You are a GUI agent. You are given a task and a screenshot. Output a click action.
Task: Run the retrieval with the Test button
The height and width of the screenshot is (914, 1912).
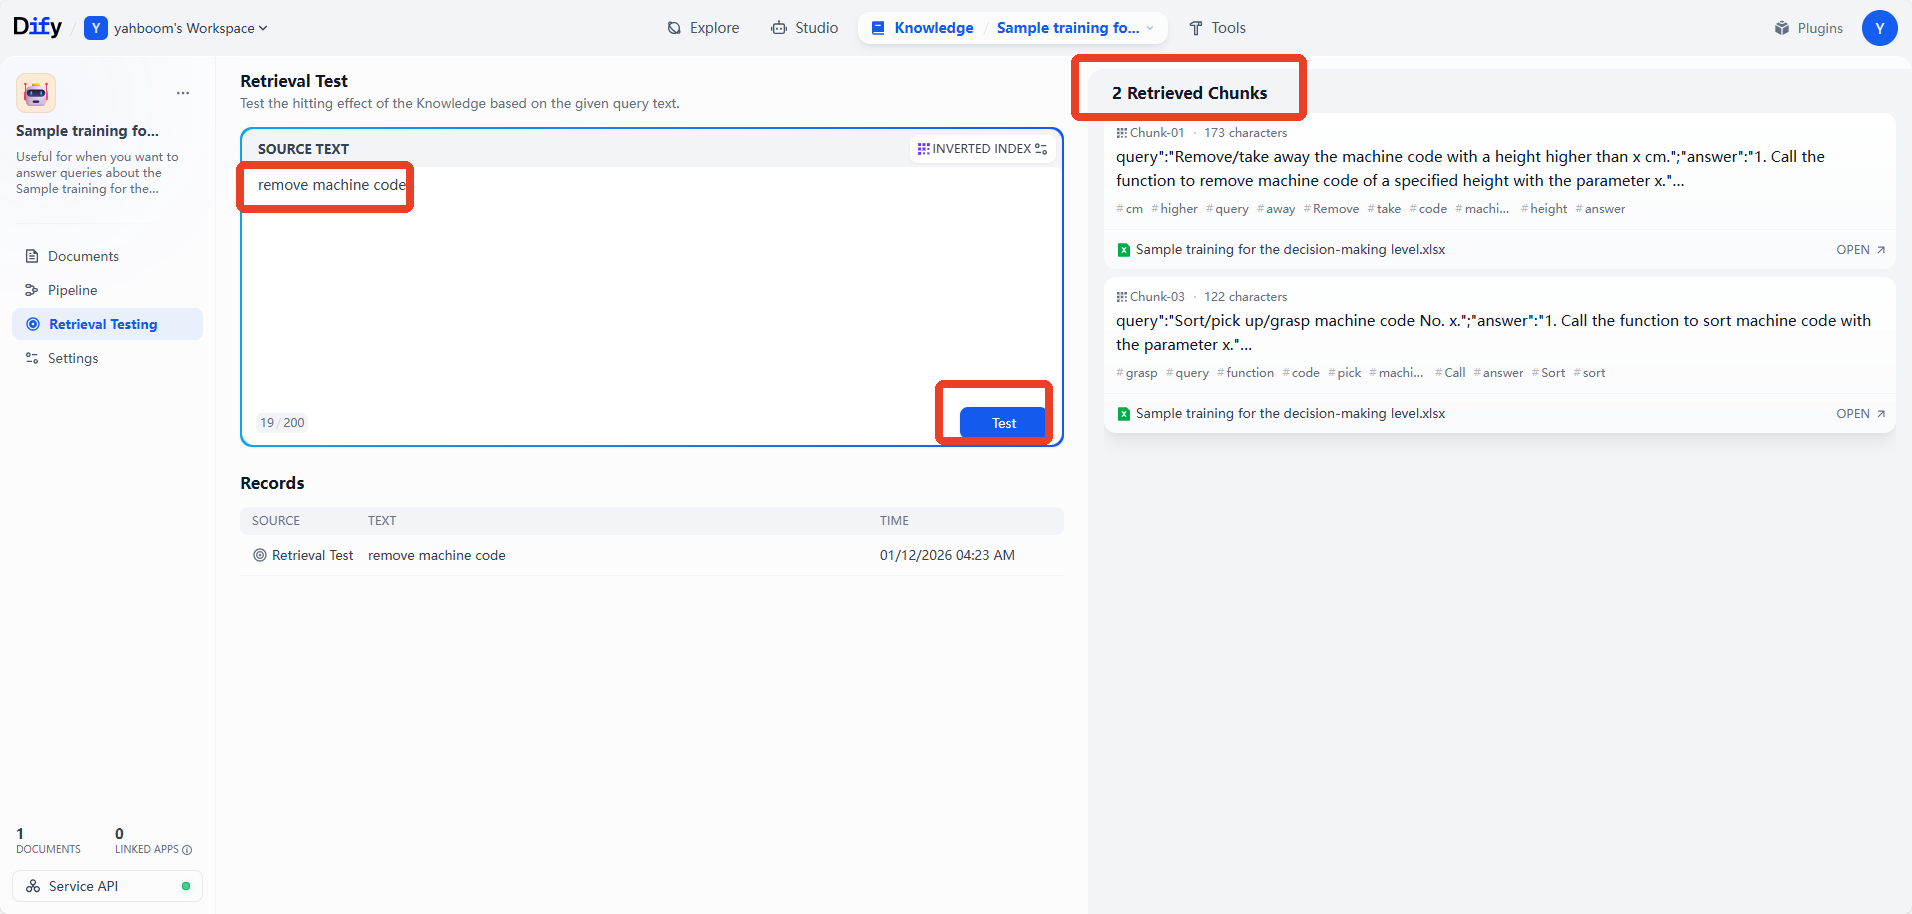tap(1003, 423)
